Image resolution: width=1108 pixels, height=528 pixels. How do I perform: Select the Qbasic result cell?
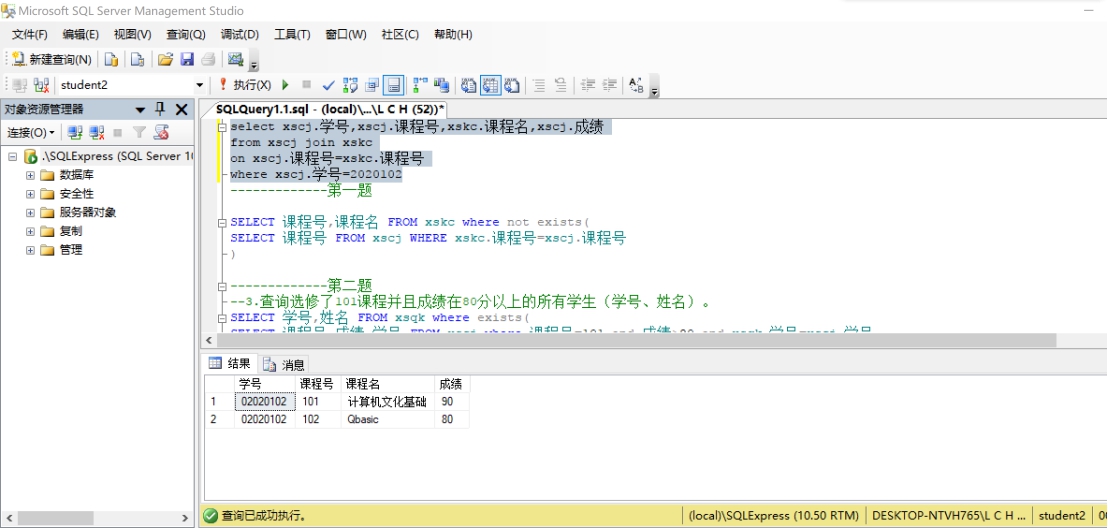coord(387,419)
